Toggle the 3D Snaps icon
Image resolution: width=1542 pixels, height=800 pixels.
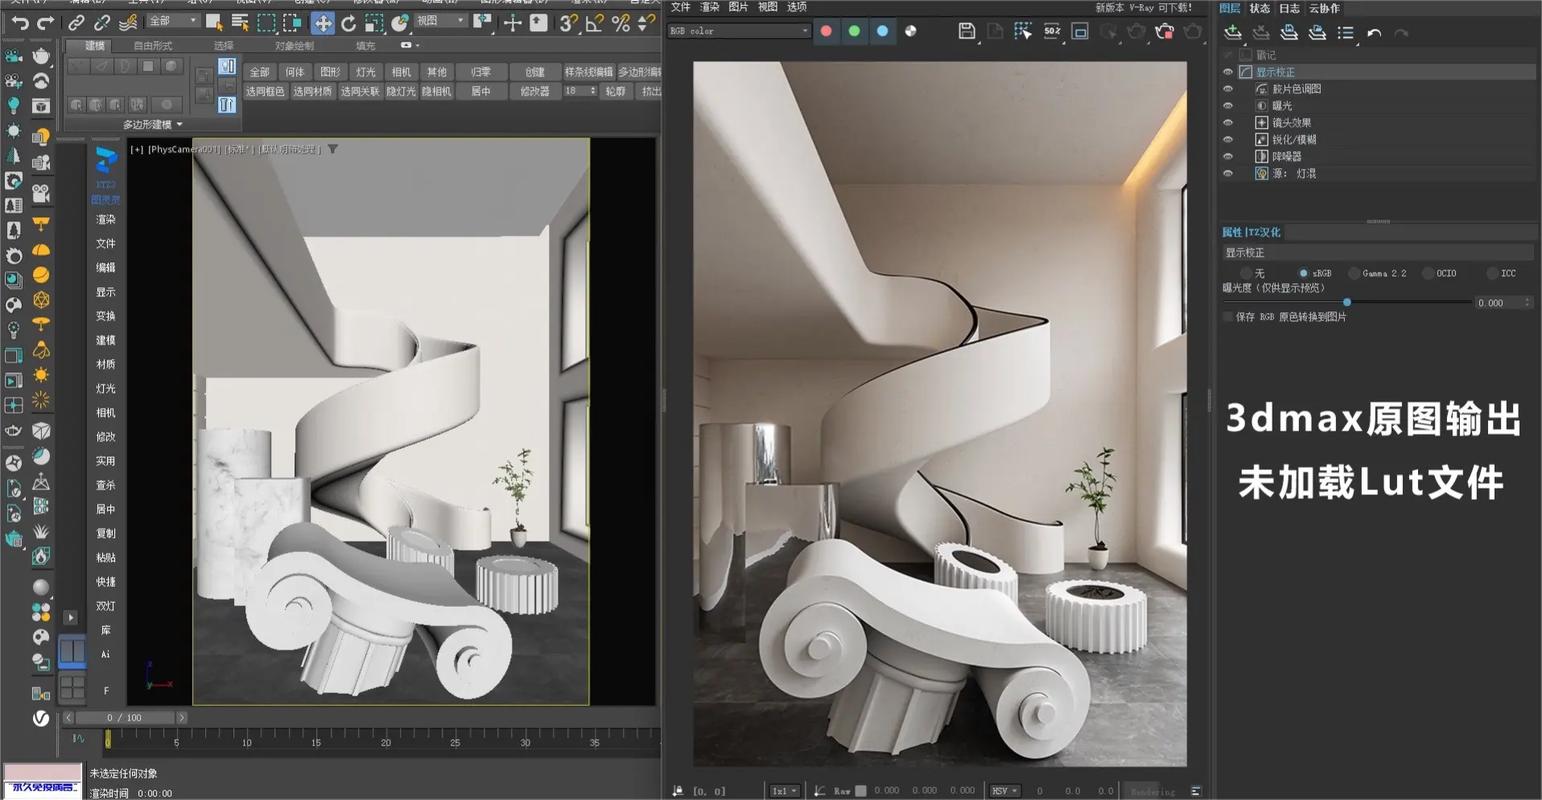[568, 22]
